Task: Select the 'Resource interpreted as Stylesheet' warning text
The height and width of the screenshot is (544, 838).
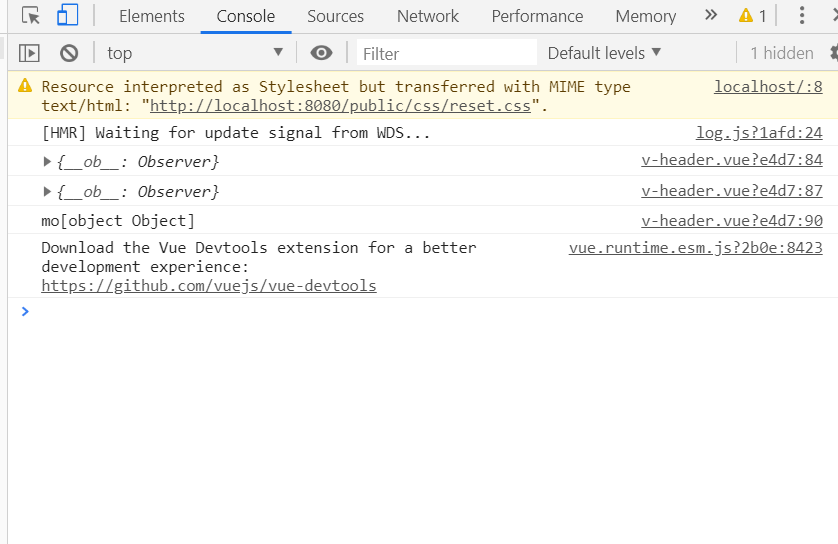Action: click(336, 96)
